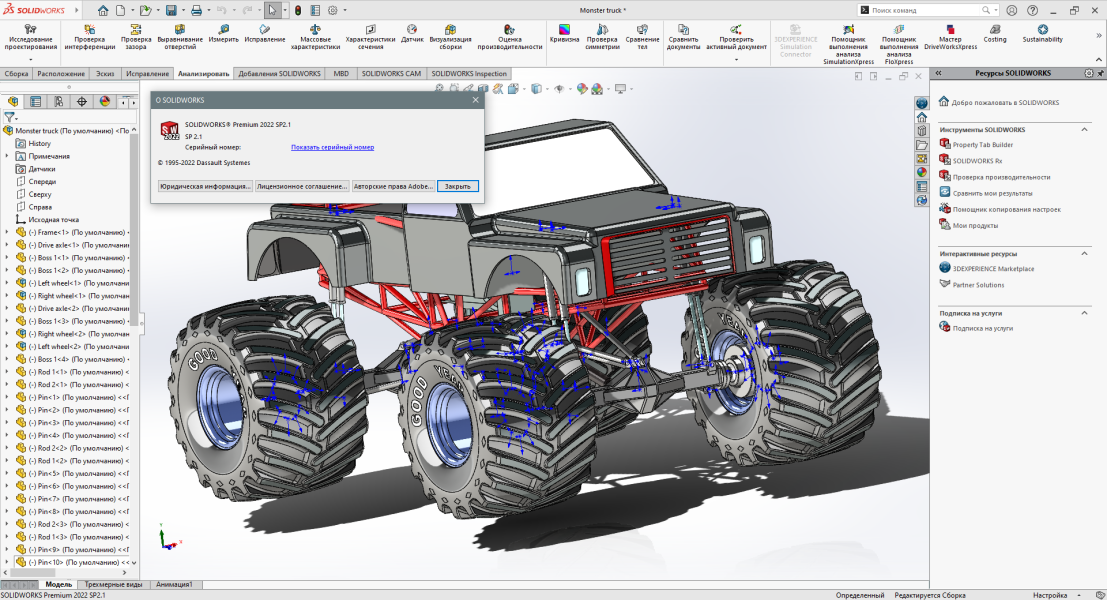Open File Explorer tab in task pane
Viewport: 1107px width, 600px height.
pyautogui.click(x=921, y=145)
